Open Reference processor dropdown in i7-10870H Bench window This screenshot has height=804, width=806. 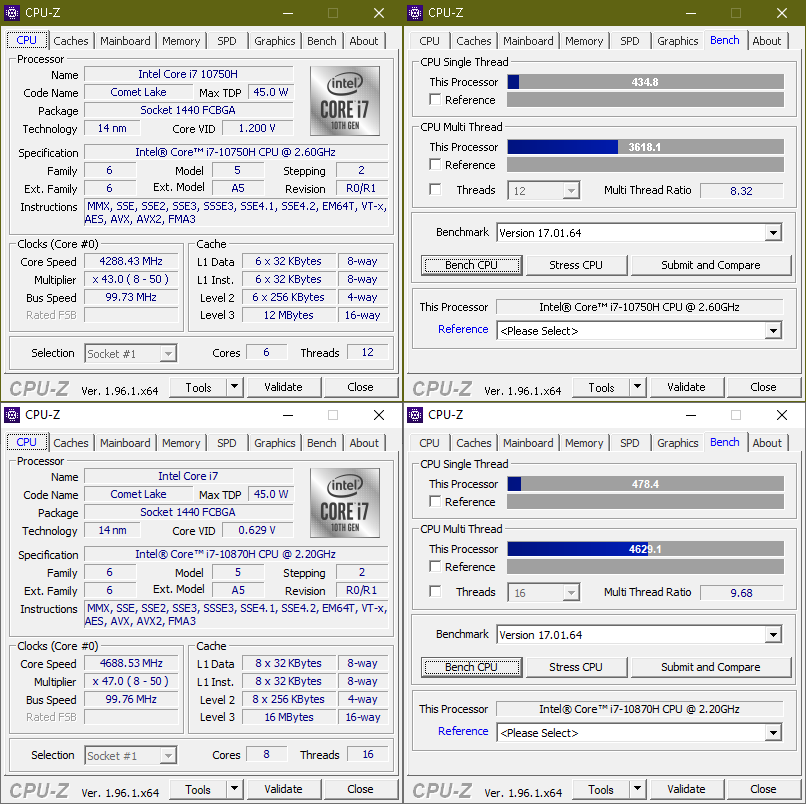[x=773, y=733]
